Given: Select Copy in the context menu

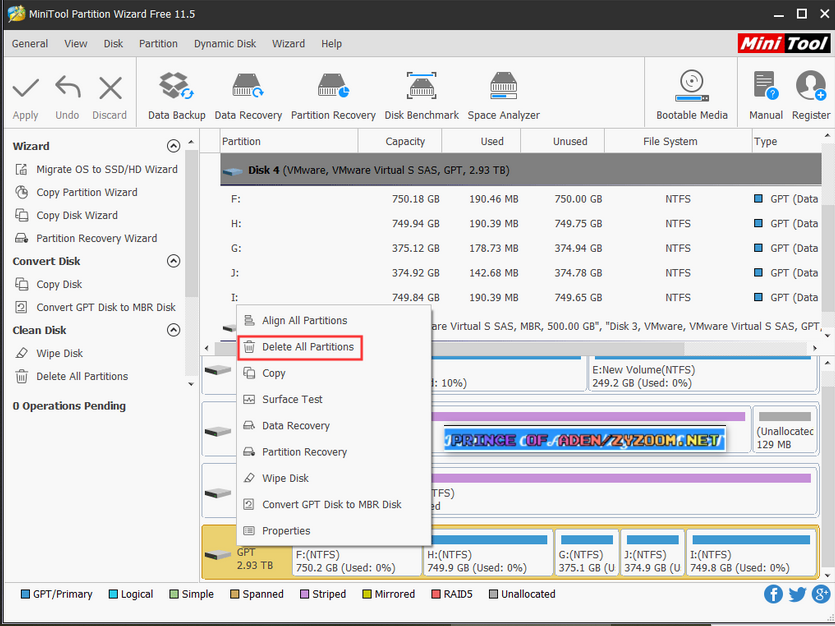Looking at the screenshot, I should pyautogui.click(x=334, y=373).
